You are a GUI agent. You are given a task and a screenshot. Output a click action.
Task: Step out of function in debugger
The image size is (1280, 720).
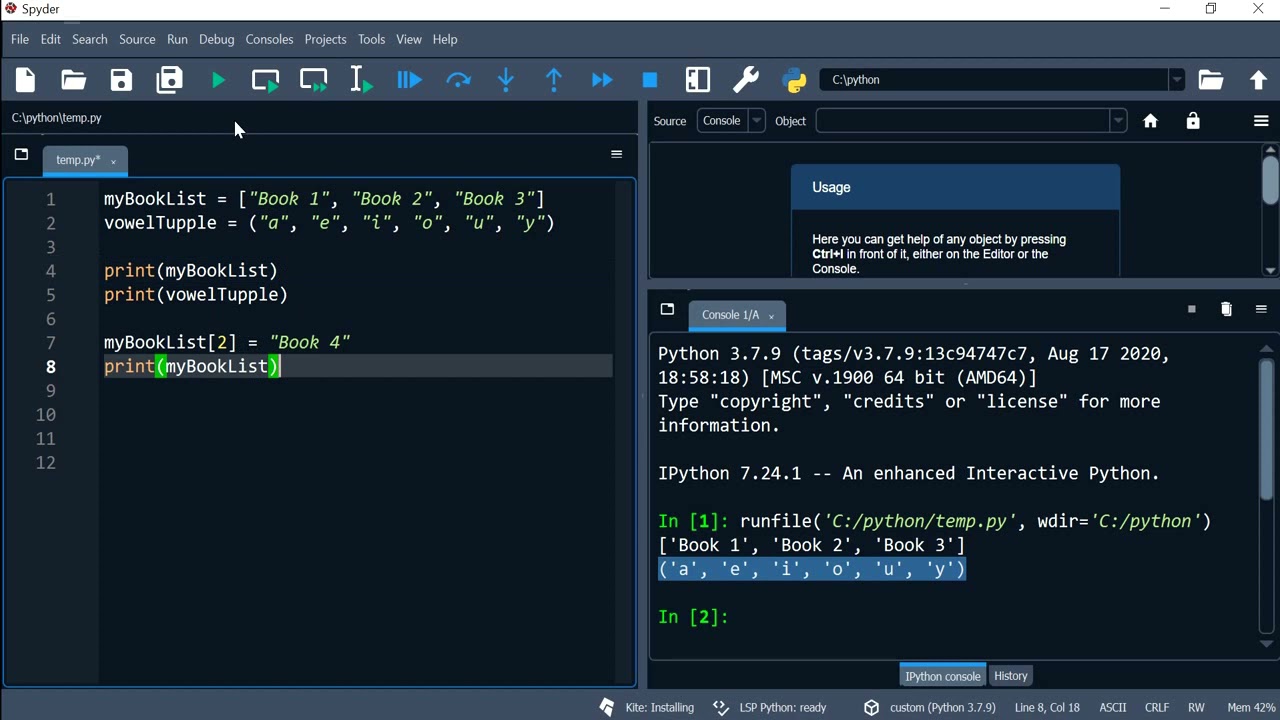pos(554,80)
